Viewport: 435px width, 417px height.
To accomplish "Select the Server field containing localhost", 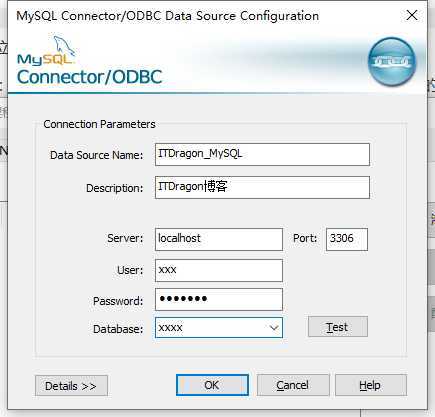I will tap(219, 239).
